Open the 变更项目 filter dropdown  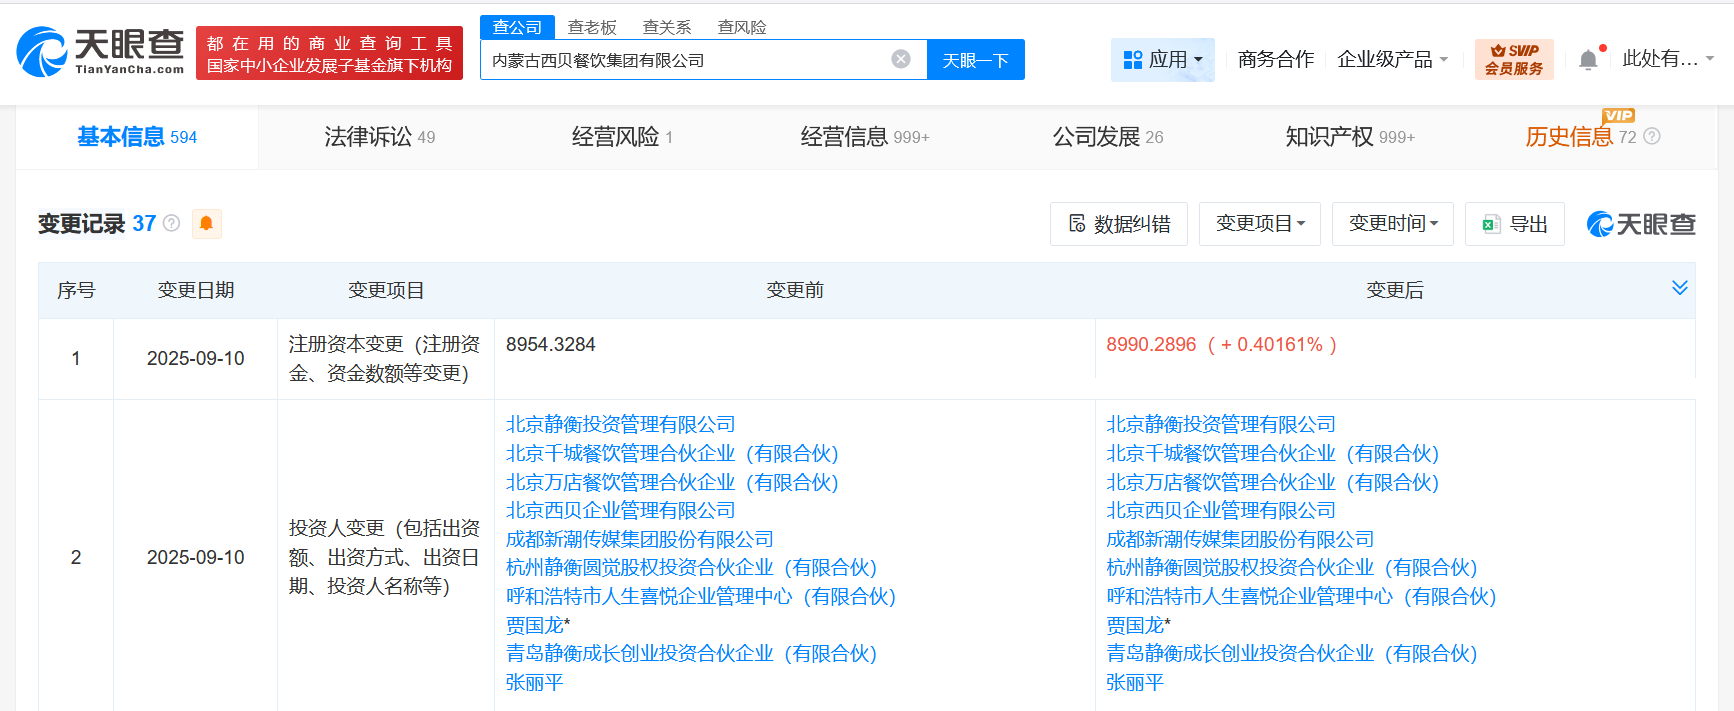(x=1260, y=224)
